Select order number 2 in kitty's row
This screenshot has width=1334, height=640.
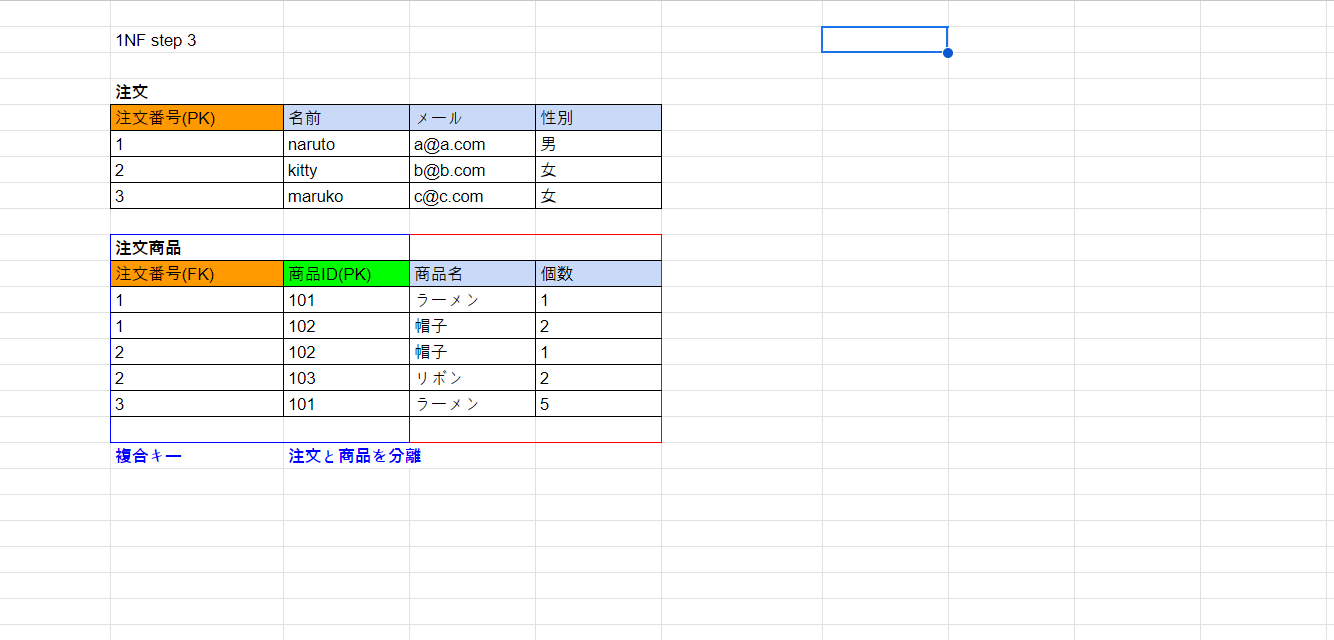(x=197, y=170)
